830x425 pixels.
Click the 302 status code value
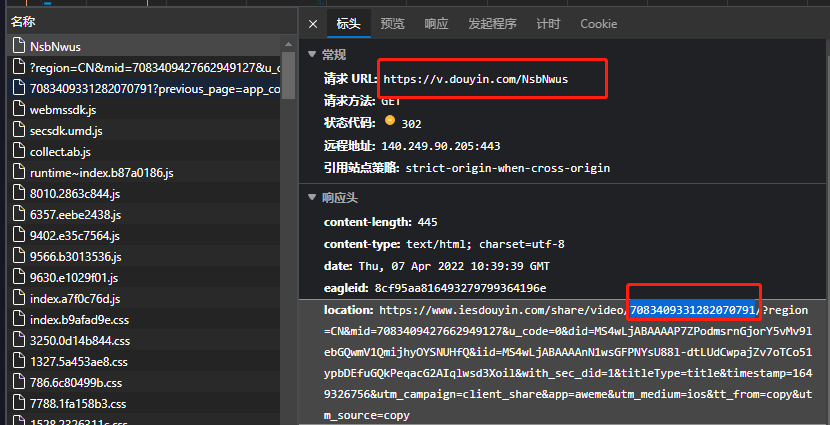click(411, 124)
